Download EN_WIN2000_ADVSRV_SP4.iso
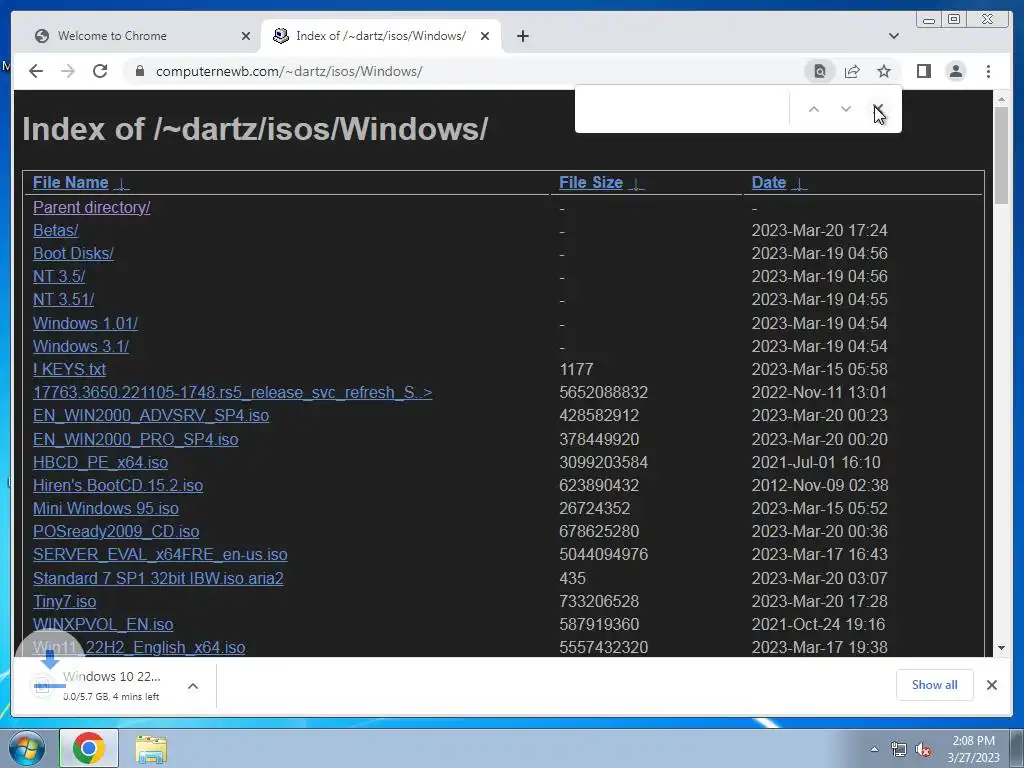The width and height of the screenshot is (1024, 768). [x=151, y=416]
